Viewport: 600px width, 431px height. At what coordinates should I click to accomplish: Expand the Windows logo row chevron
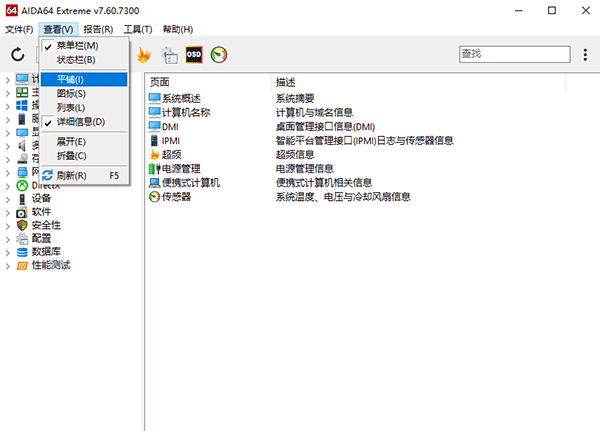pos(7,106)
